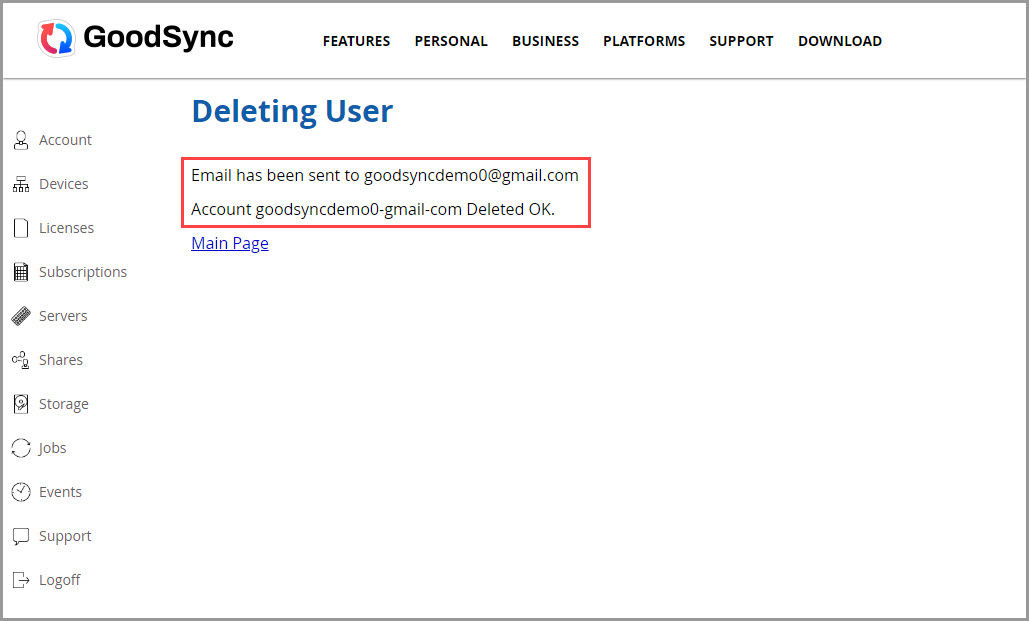This screenshot has width=1029, height=621.
Task: Follow the Main Page link
Action: (x=230, y=243)
